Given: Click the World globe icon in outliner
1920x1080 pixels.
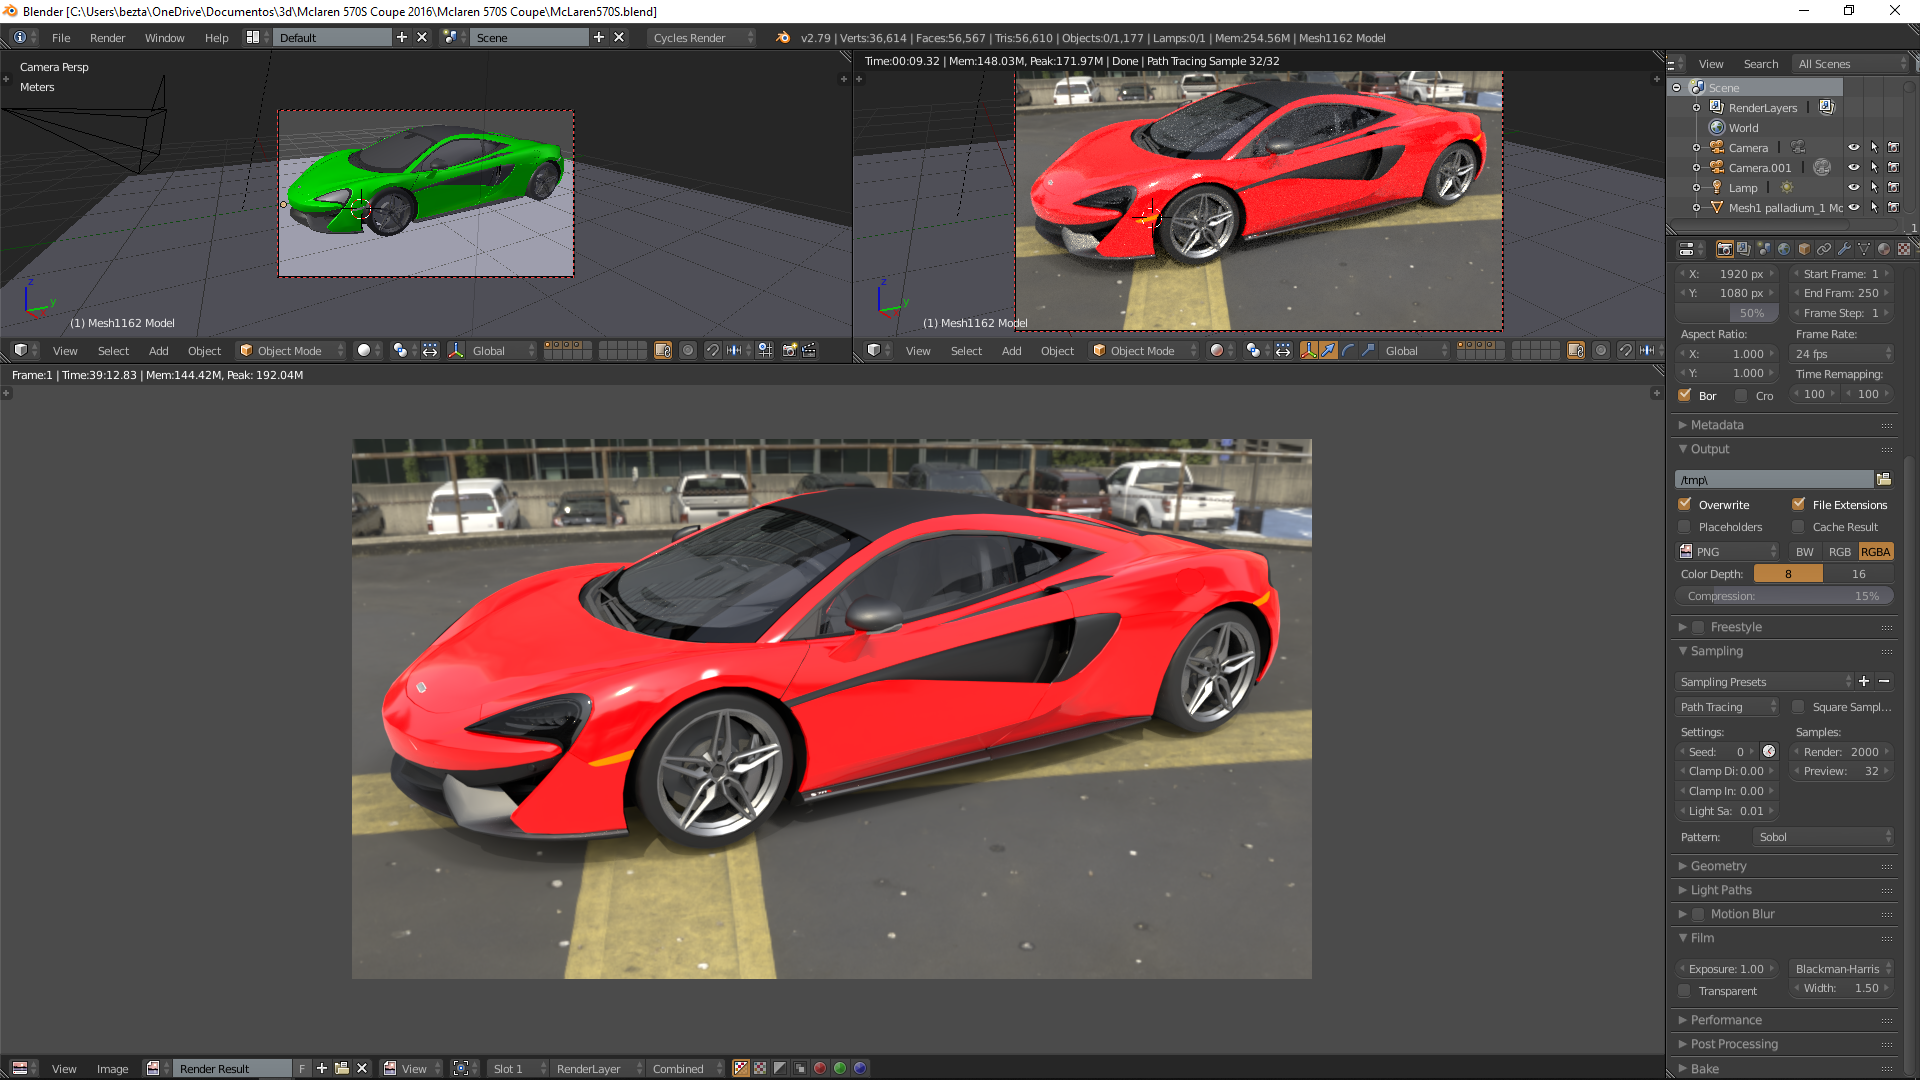Looking at the screenshot, I should point(1717,127).
